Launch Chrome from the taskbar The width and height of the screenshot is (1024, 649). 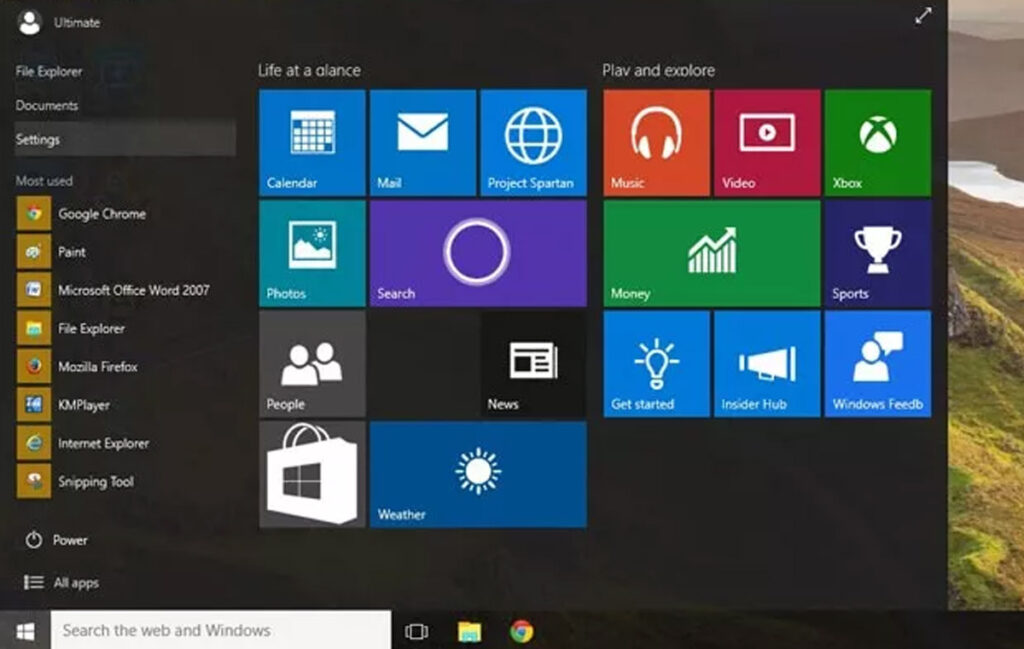pos(521,631)
